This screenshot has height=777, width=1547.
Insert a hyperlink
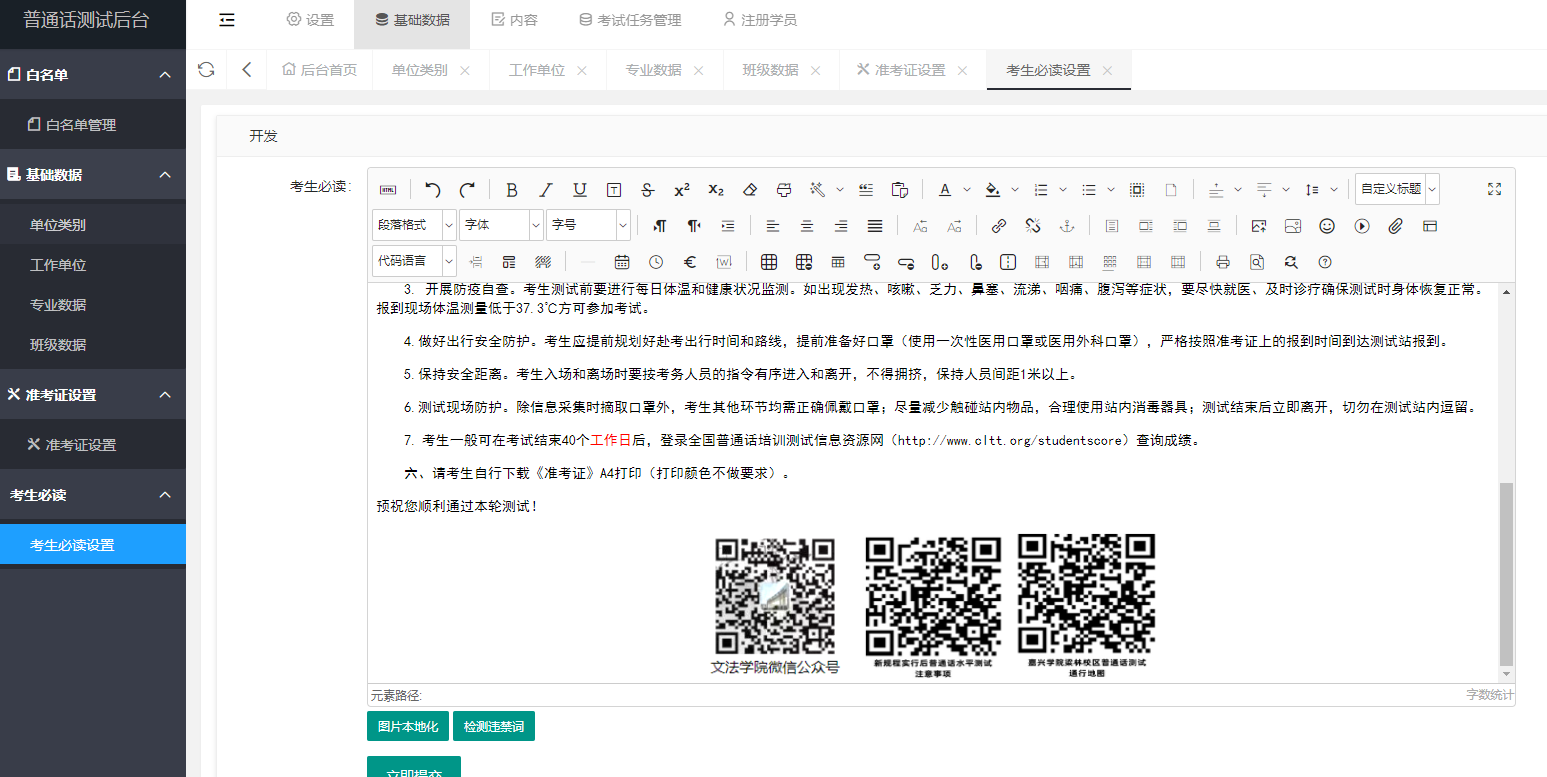coord(999,226)
